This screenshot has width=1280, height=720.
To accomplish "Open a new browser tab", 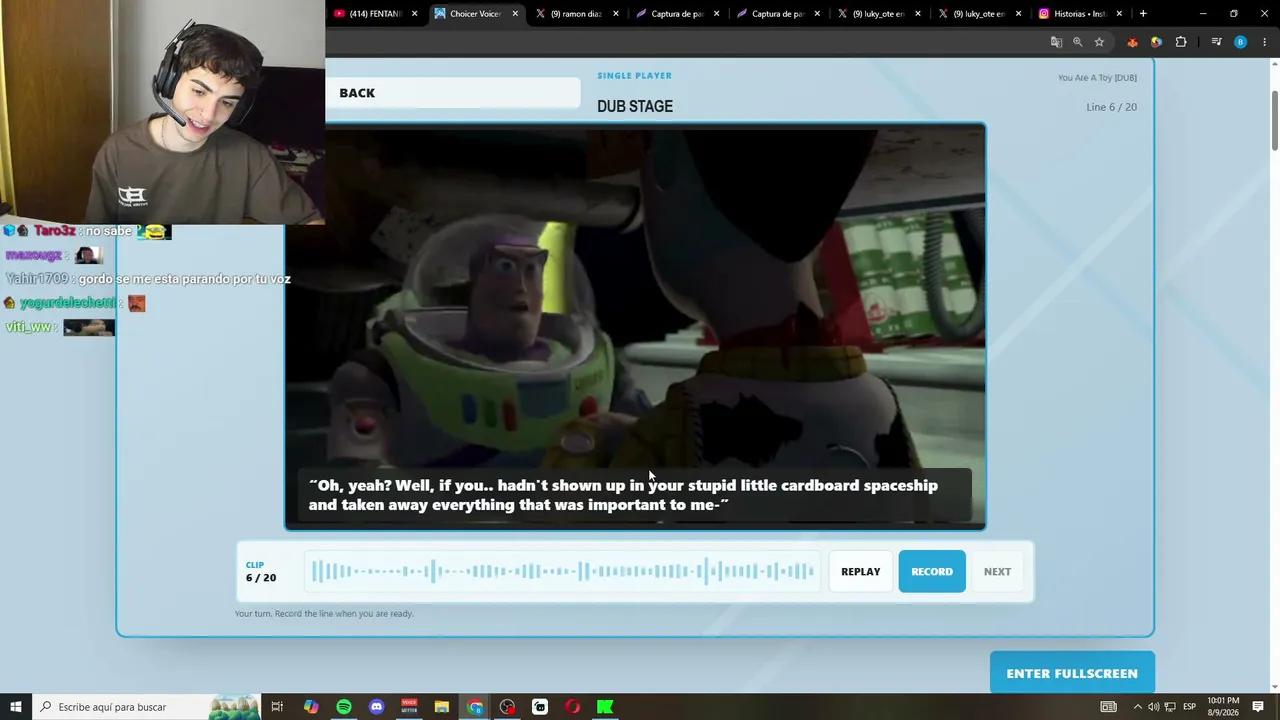I will (1143, 14).
